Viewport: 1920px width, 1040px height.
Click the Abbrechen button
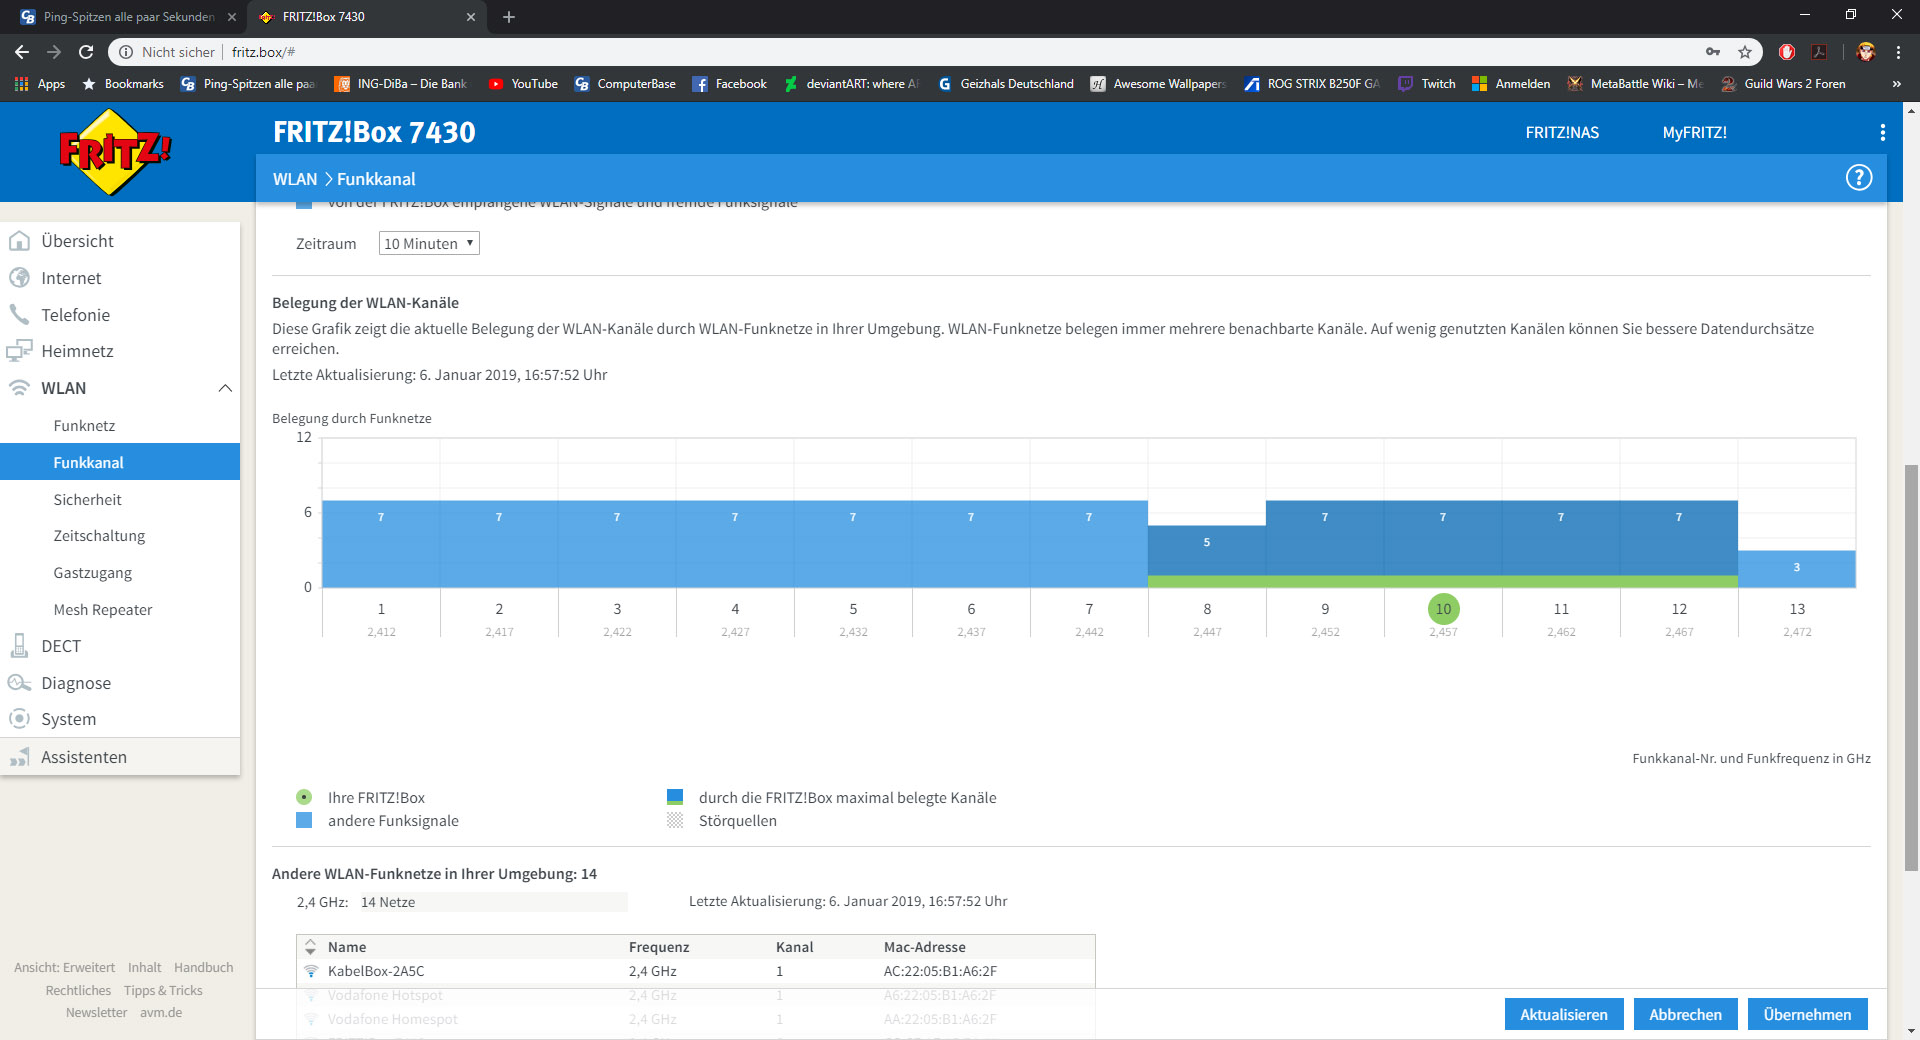(x=1685, y=1014)
